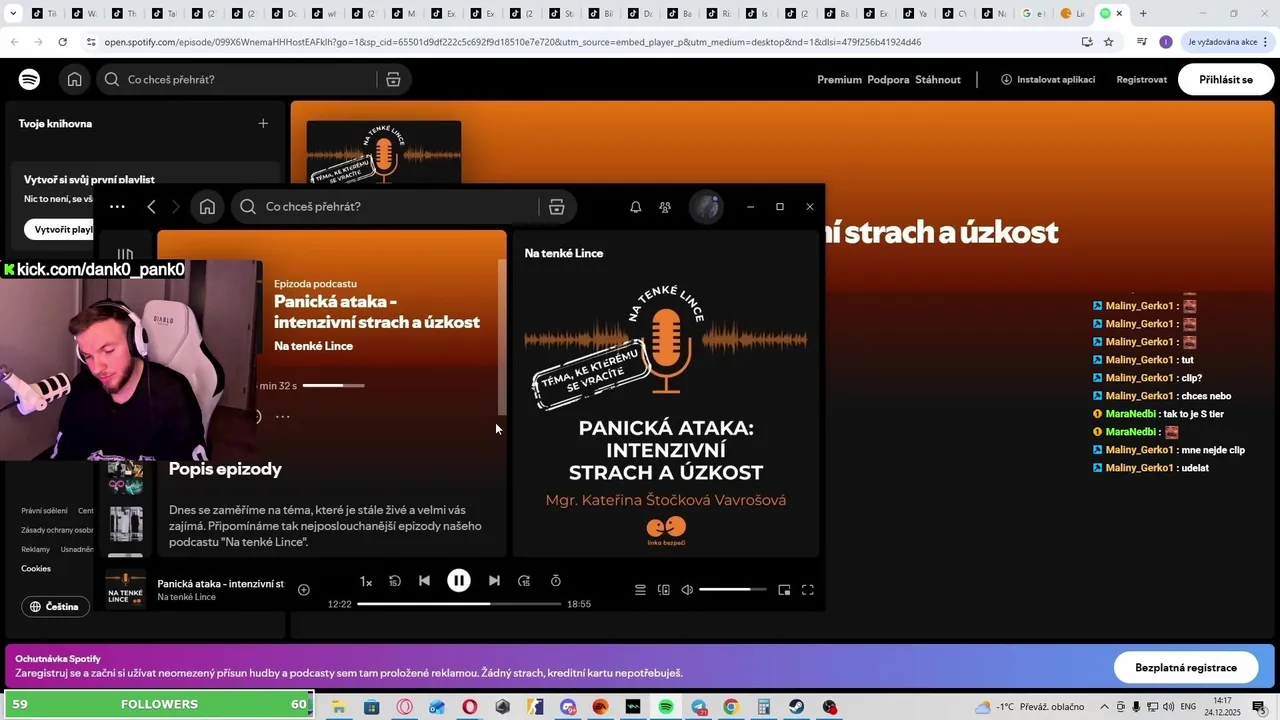The image size is (1280, 720).
Task: Open the Čeština language selector
Action: pos(55,606)
